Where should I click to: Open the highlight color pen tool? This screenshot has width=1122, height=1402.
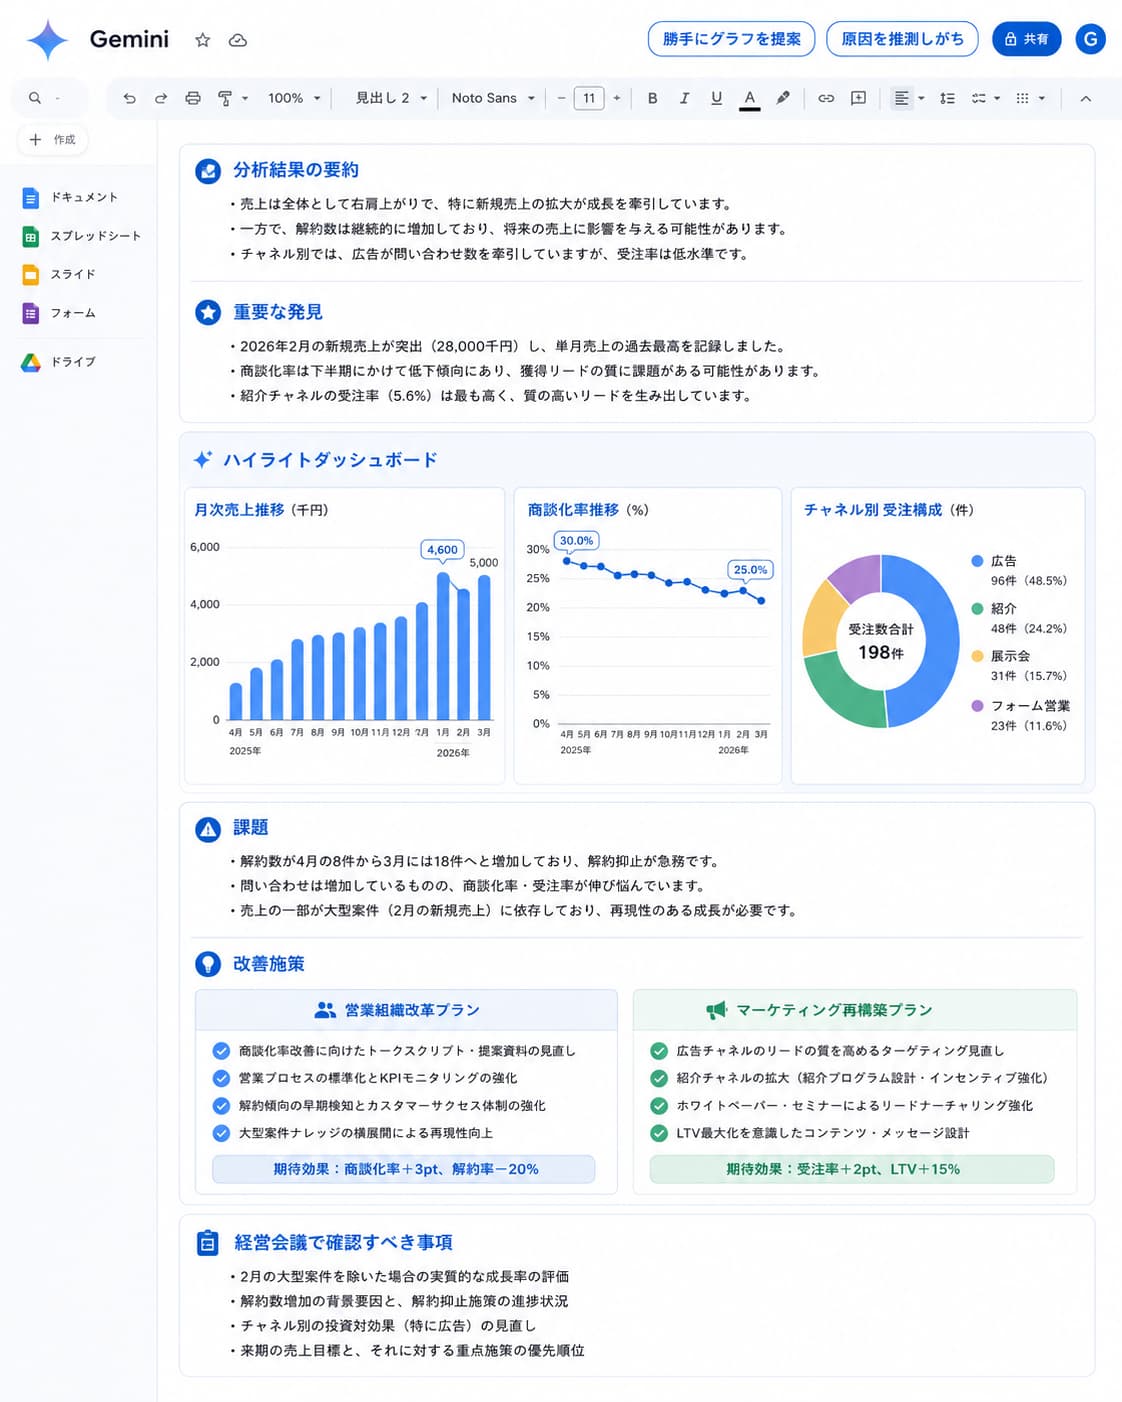[x=783, y=98]
